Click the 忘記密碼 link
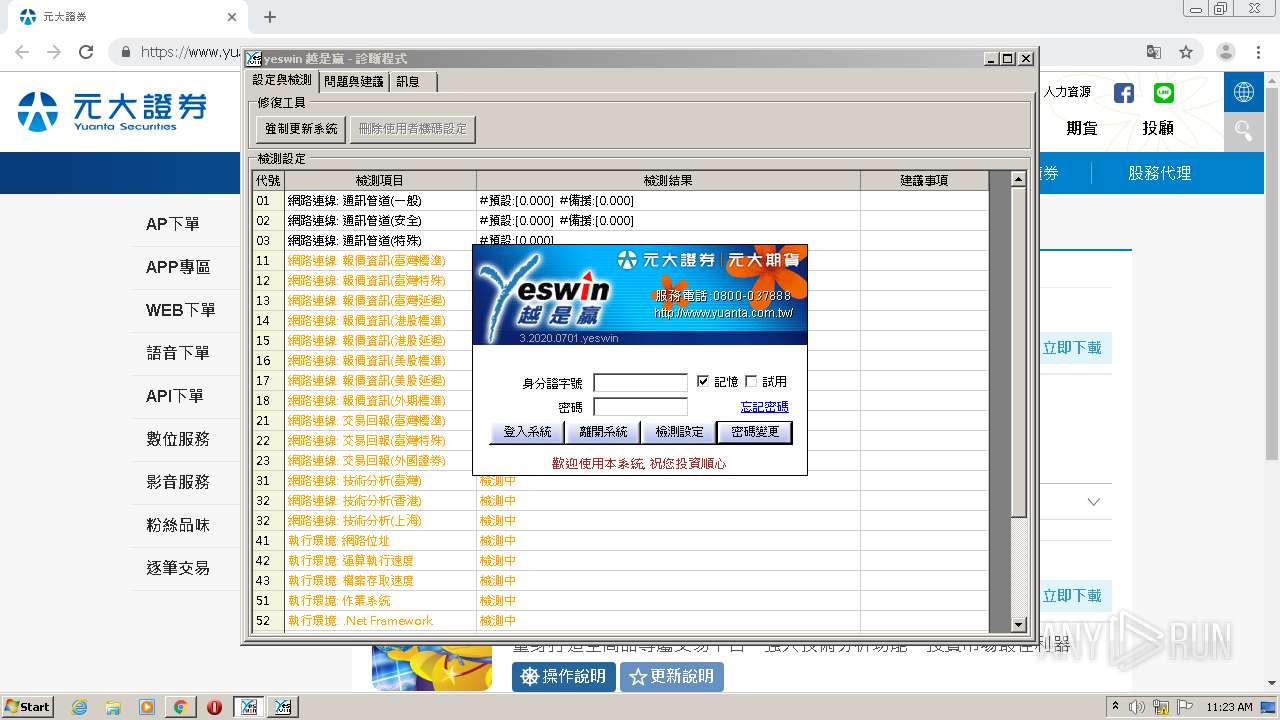The width and height of the screenshot is (1280, 720). click(x=764, y=407)
